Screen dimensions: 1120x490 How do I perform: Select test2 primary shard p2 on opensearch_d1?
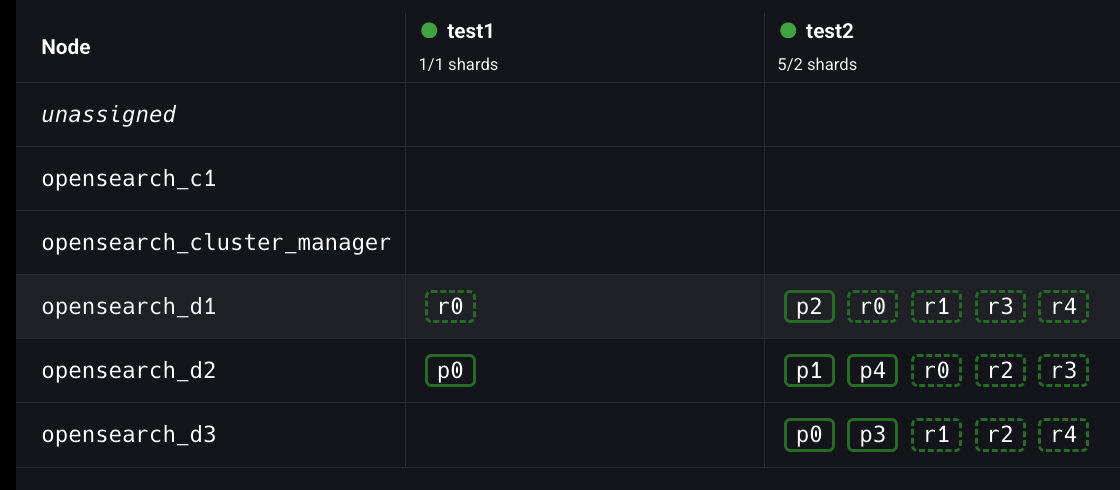(809, 307)
